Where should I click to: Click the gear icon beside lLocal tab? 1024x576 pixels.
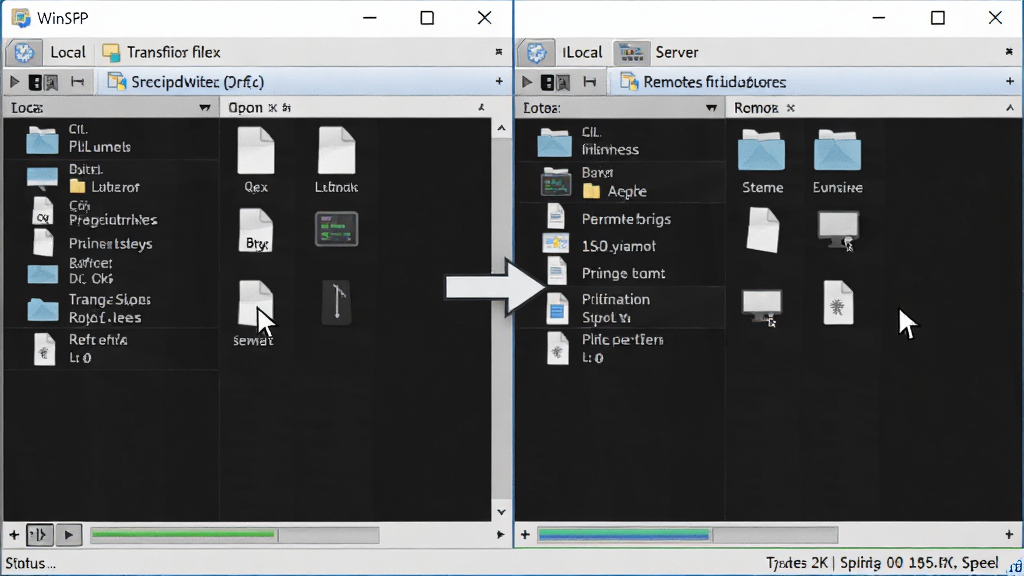click(537, 52)
